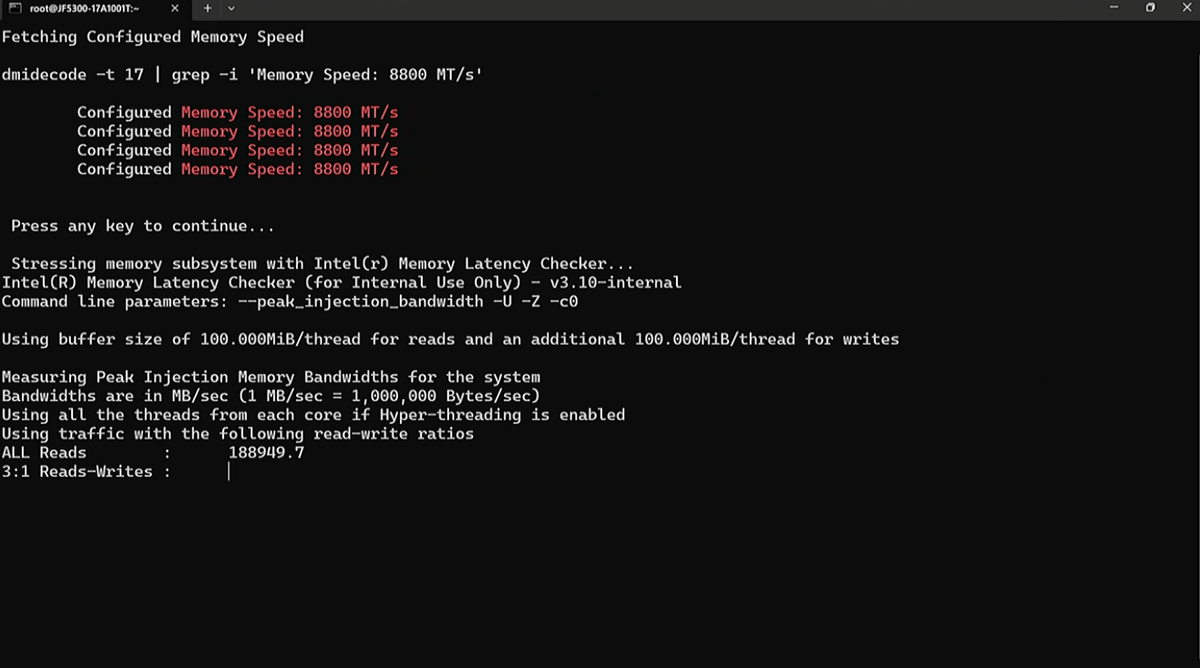Click the dmidecode -t 17 command line
This screenshot has height=668, width=1200.
[x=242, y=74]
